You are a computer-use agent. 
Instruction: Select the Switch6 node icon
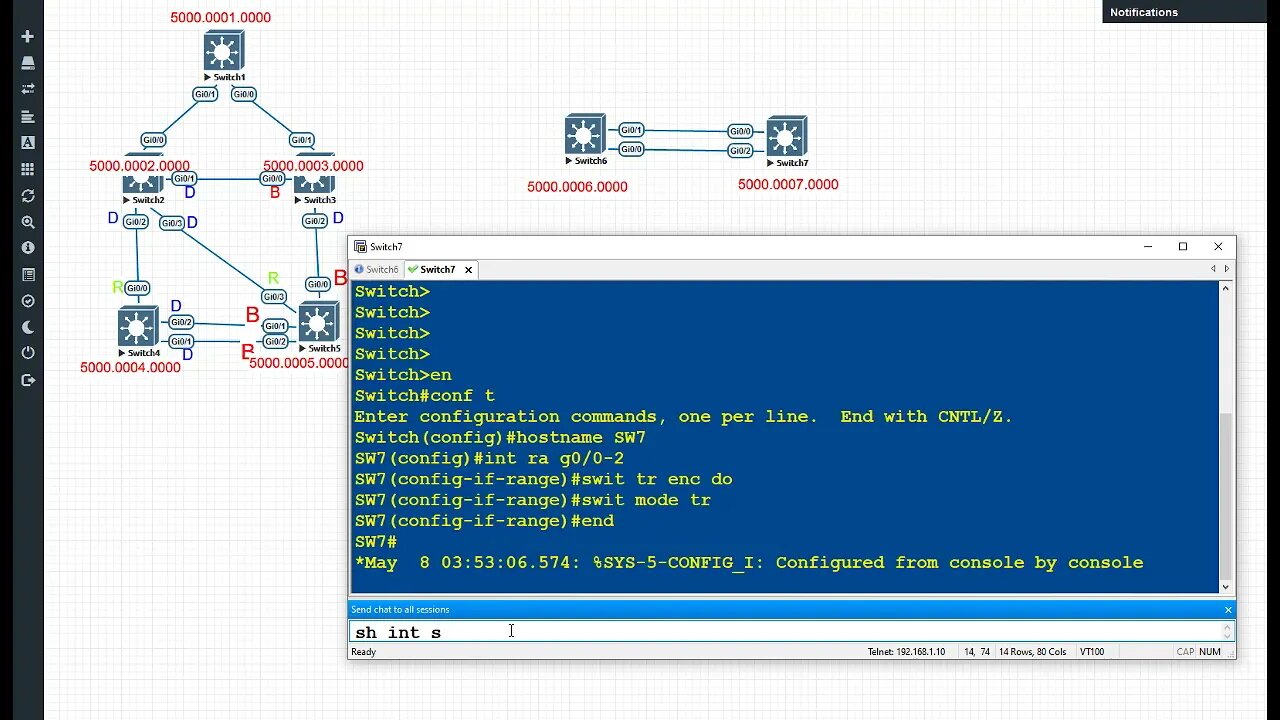585,134
